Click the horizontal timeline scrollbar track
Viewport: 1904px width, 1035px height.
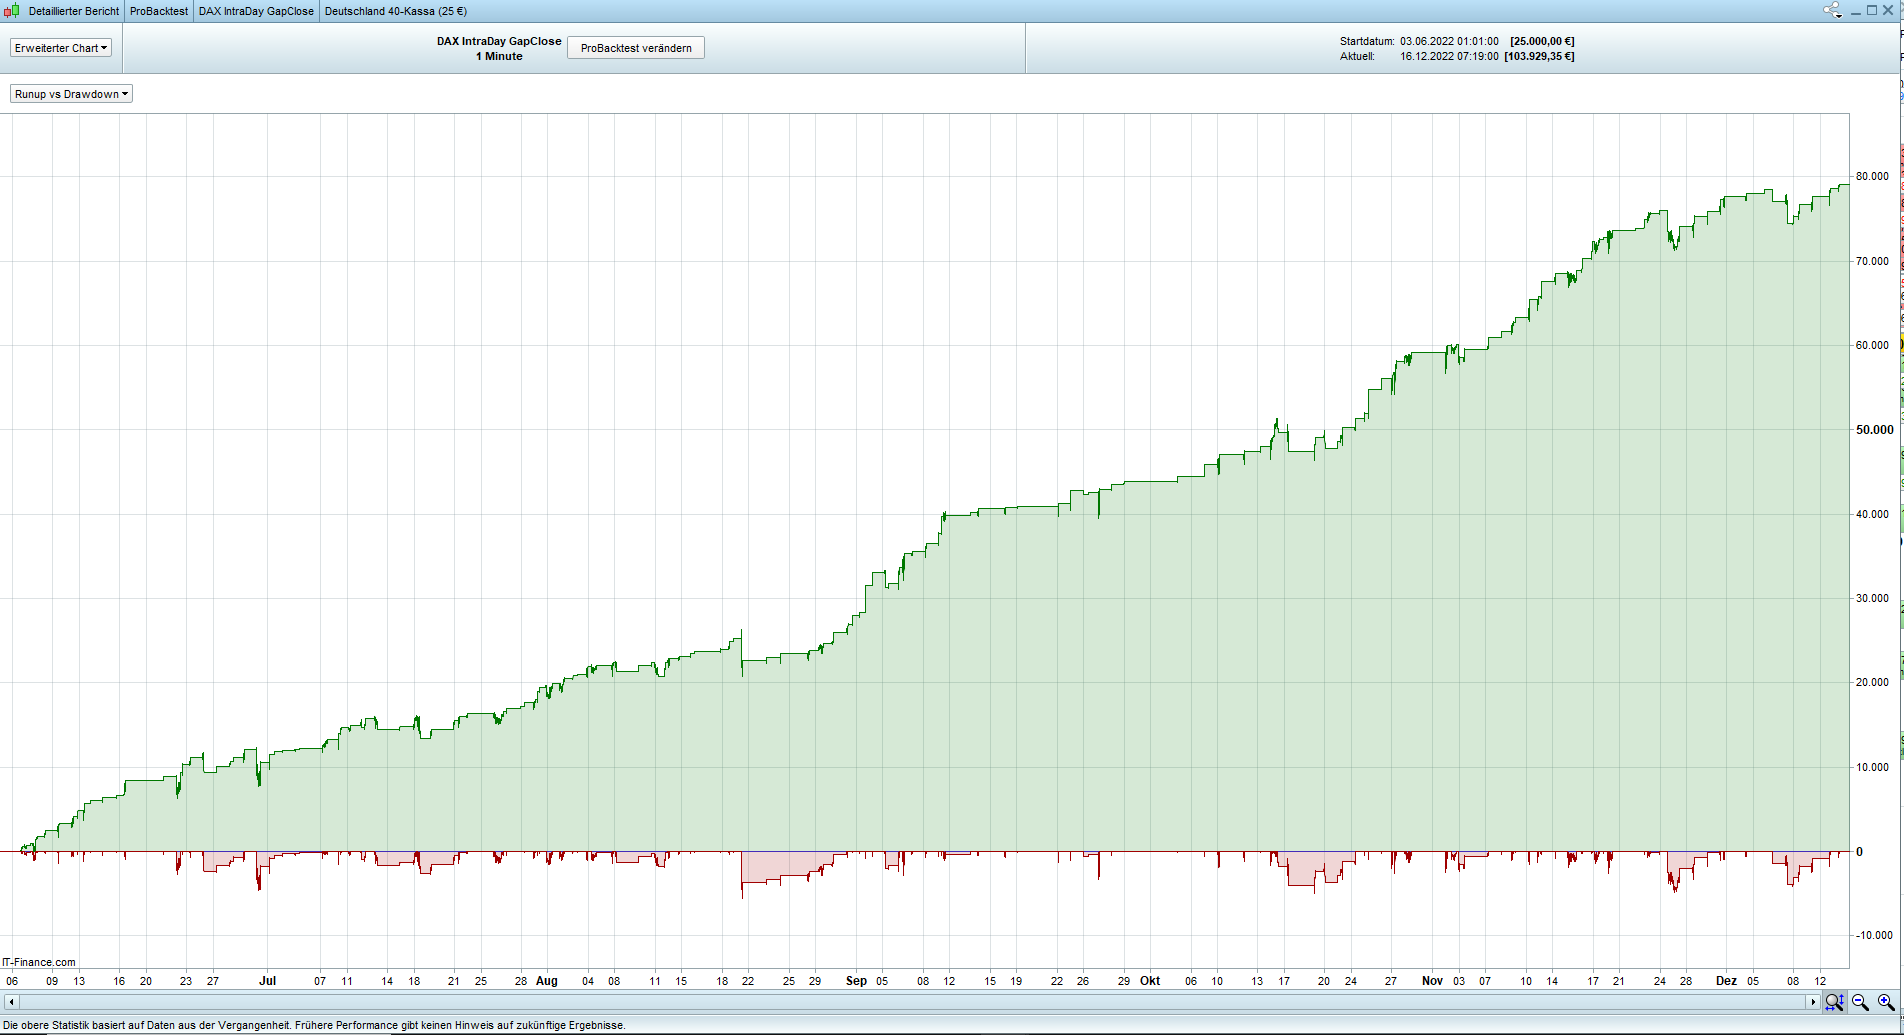pyautogui.click(x=900, y=1002)
